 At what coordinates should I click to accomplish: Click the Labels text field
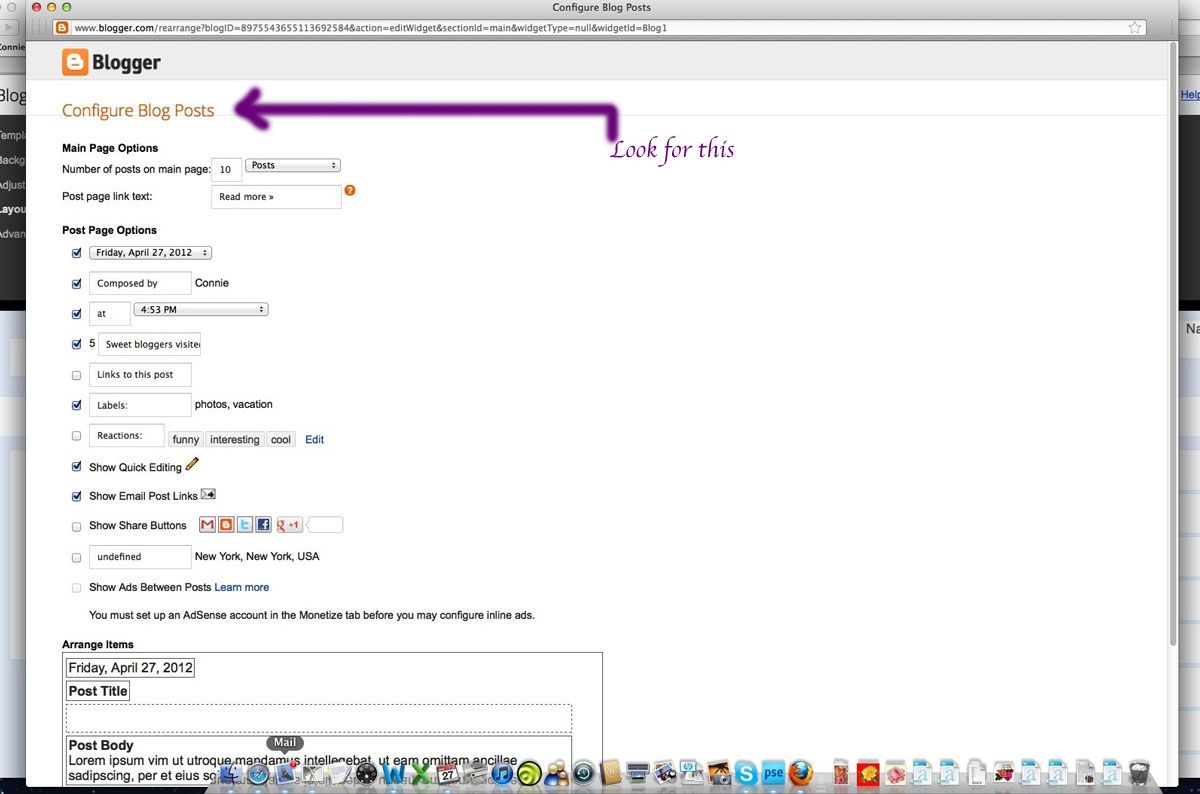point(140,405)
